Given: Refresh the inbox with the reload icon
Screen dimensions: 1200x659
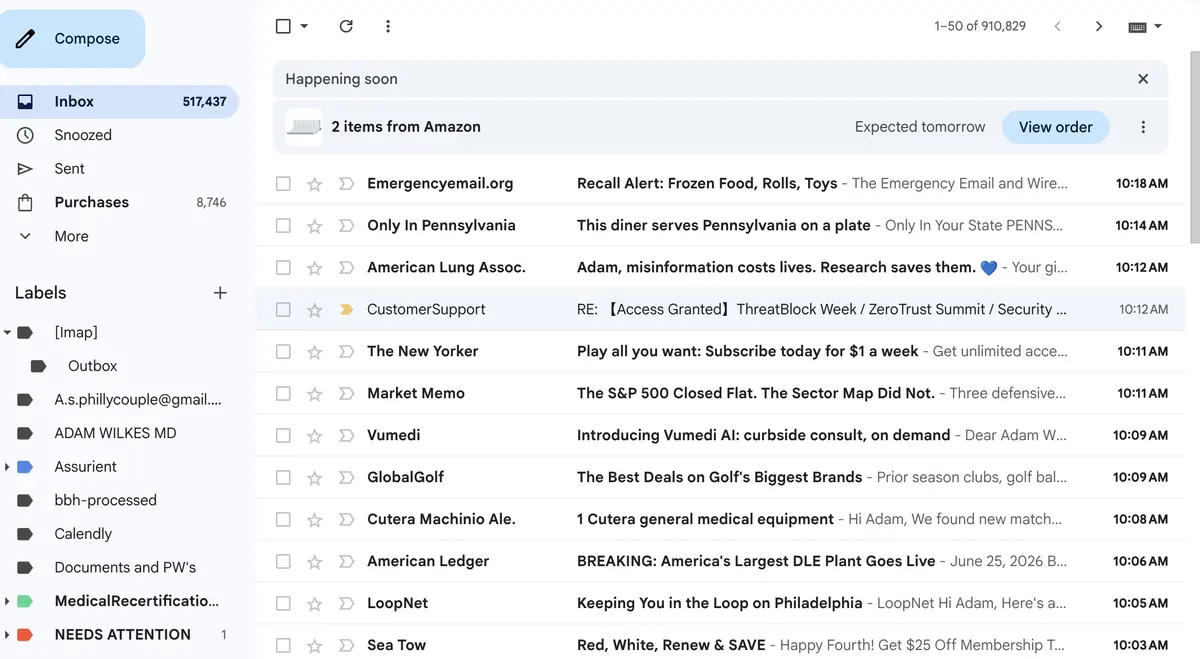Looking at the screenshot, I should tap(346, 26).
